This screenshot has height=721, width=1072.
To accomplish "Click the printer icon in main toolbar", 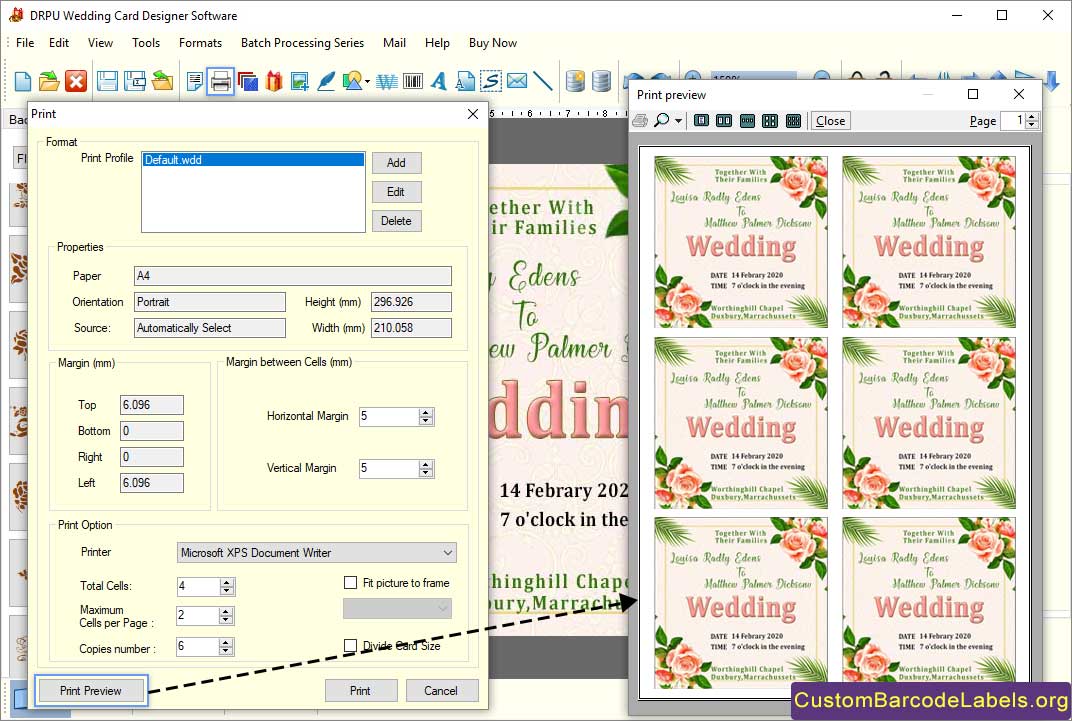I will coord(220,81).
